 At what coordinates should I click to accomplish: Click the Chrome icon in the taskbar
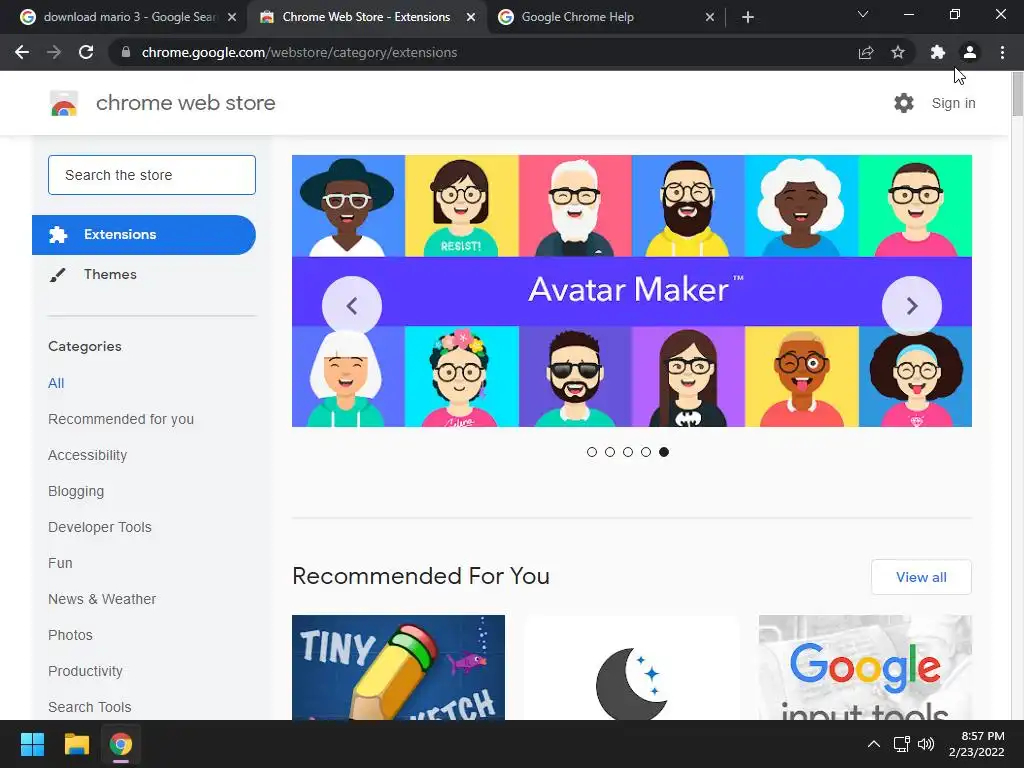[x=121, y=744]
